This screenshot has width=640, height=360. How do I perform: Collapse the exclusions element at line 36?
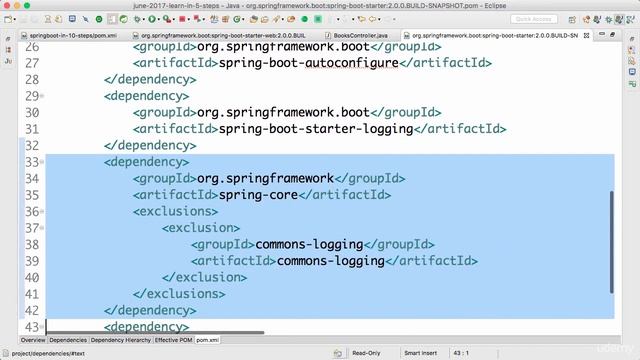42,211
